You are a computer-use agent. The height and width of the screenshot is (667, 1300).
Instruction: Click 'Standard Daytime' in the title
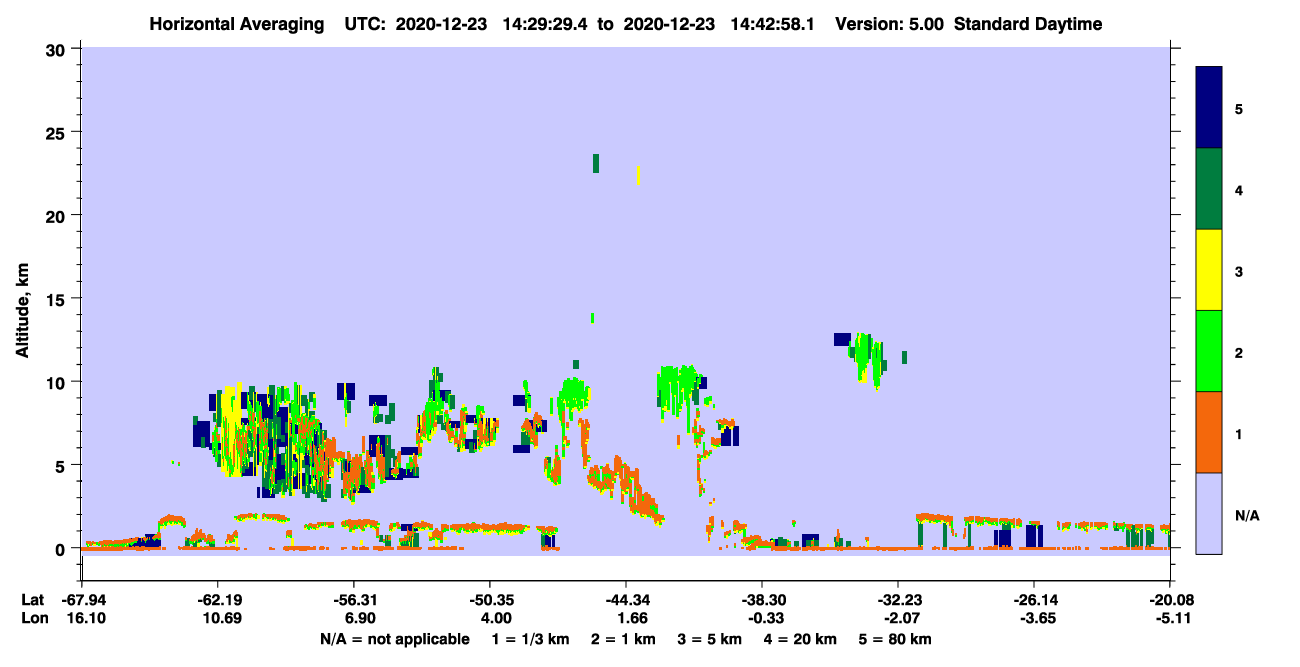click(x=1028, y=24)
